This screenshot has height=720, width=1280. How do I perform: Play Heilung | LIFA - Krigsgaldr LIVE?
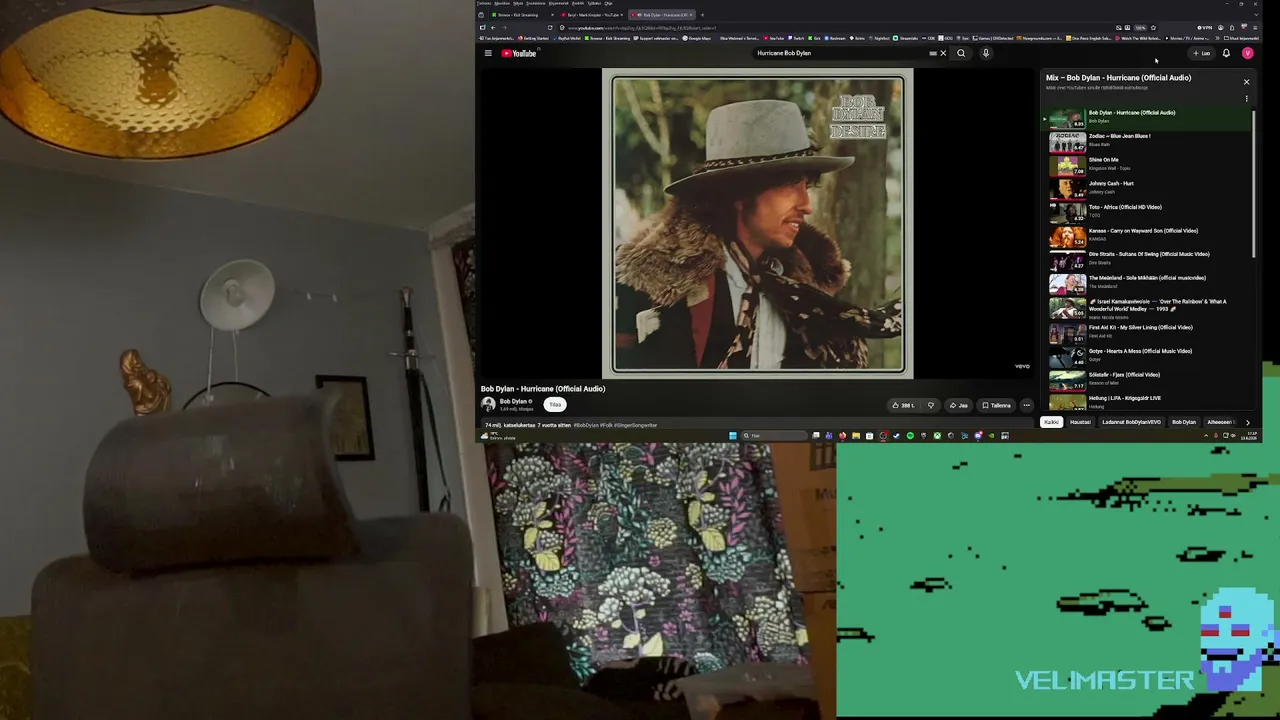(1148, 402)
